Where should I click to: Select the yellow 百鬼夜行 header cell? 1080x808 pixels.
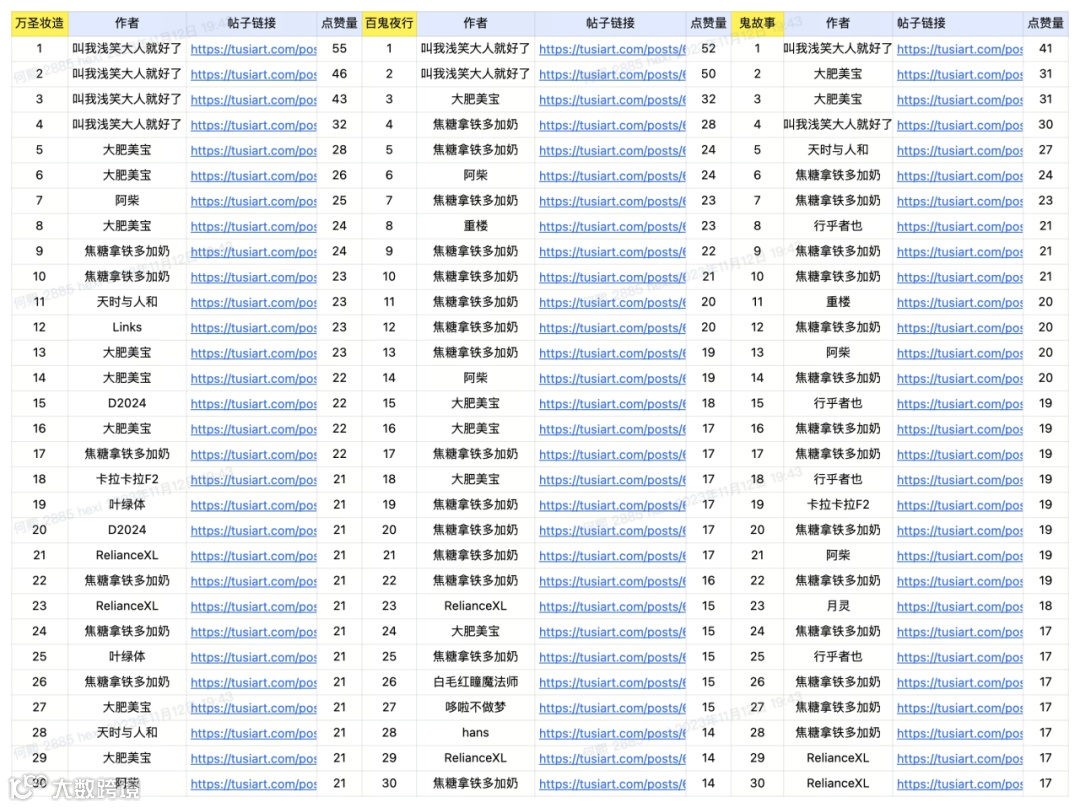tap(389, 23)
